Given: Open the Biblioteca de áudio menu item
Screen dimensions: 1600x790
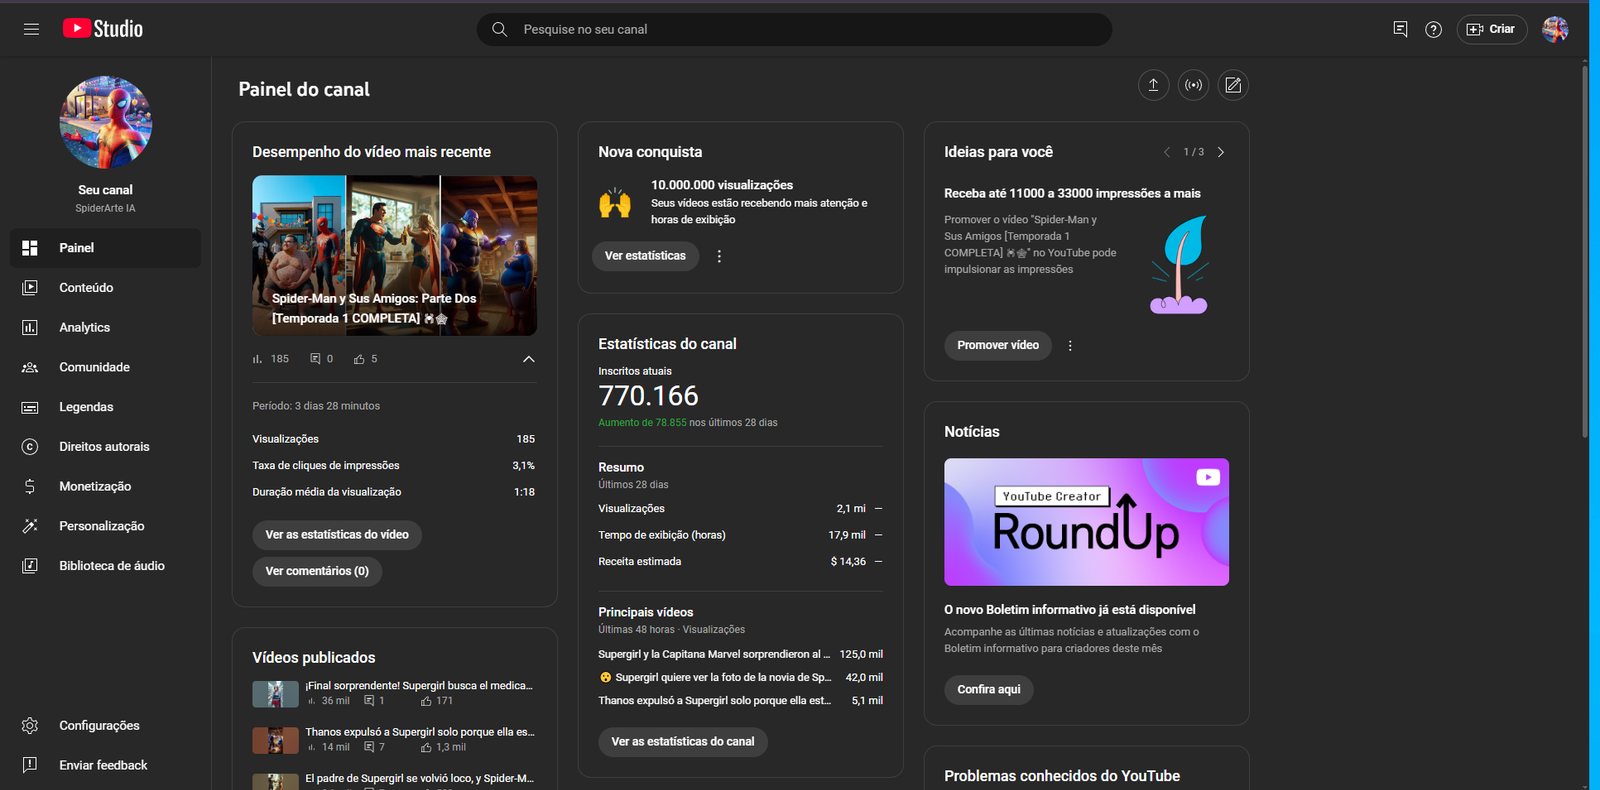Looking at the screenshot, I should [105, 566].
